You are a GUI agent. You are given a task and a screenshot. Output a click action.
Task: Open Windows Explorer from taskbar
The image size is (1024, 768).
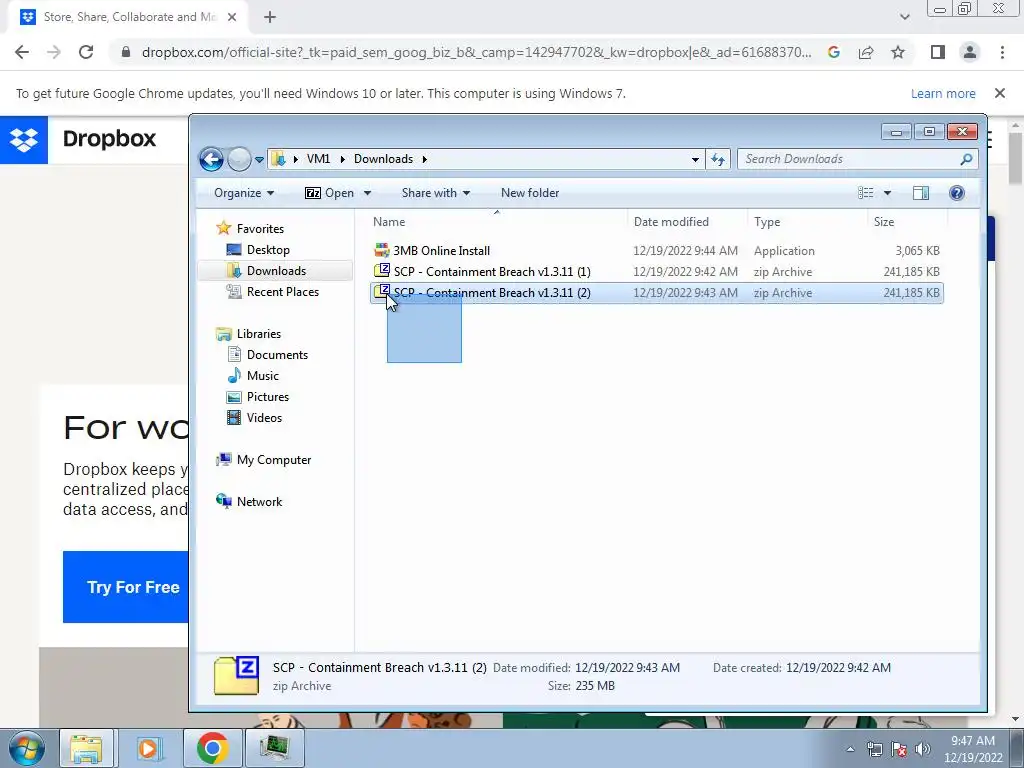(x=86, y=748)
